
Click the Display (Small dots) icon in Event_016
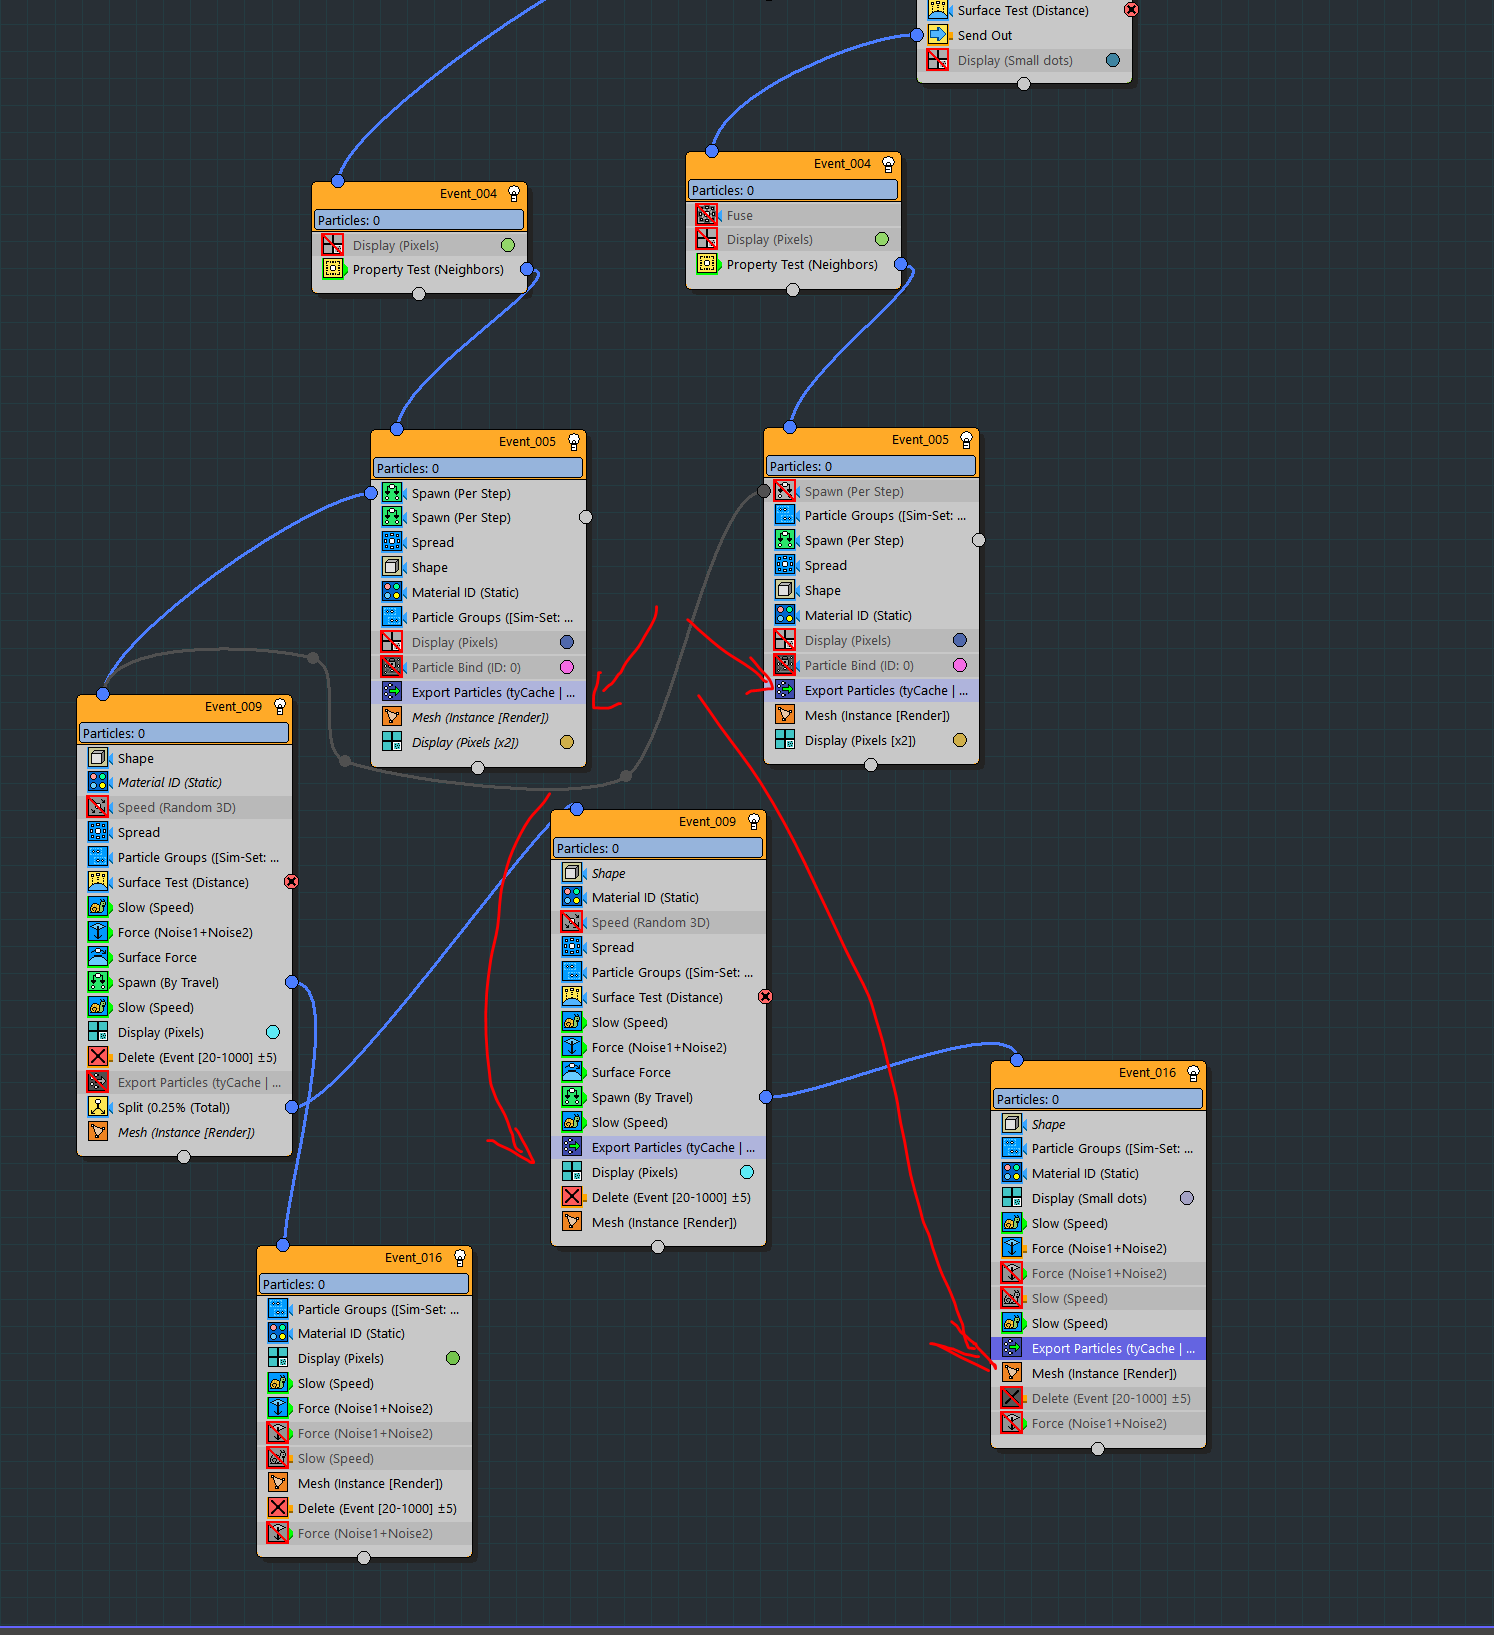pyautogui.click(x=1012, y=1198)
